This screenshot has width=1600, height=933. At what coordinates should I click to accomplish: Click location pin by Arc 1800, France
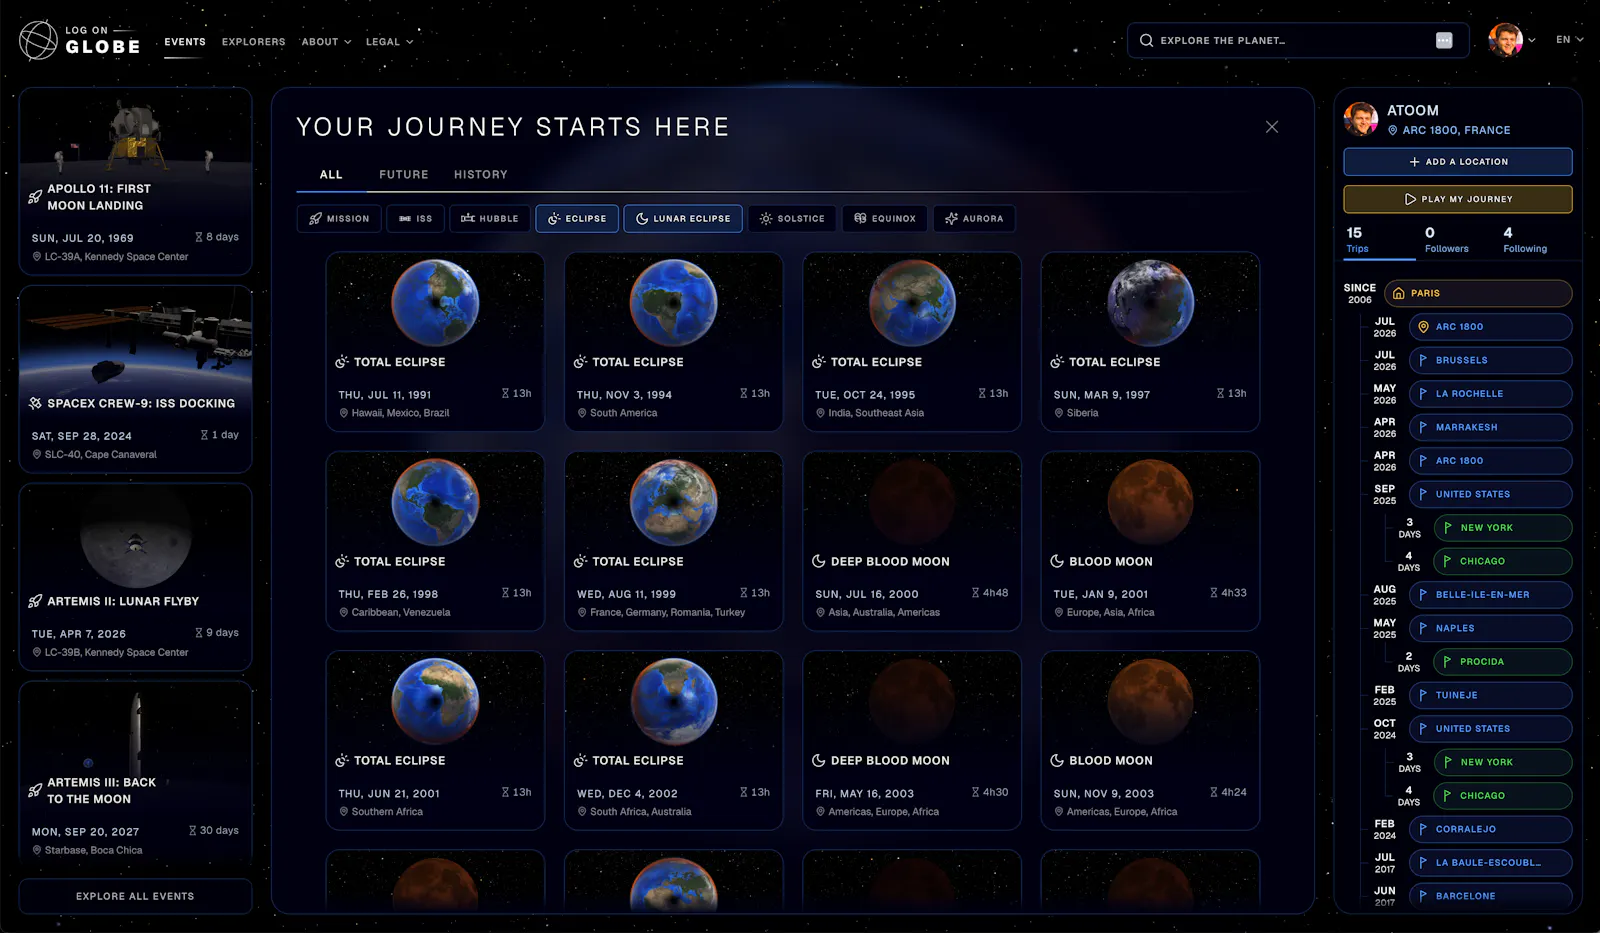[x=1393, y=130]
